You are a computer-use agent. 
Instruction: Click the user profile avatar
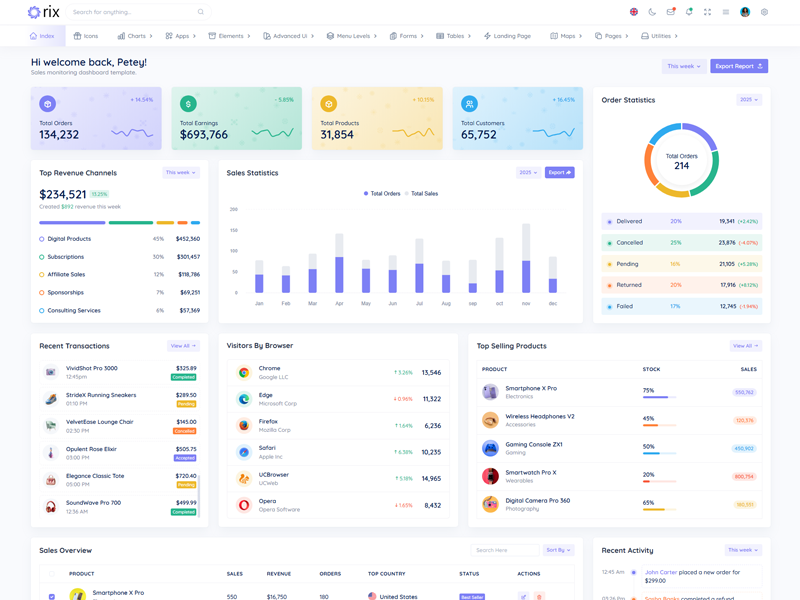point(745,12)
